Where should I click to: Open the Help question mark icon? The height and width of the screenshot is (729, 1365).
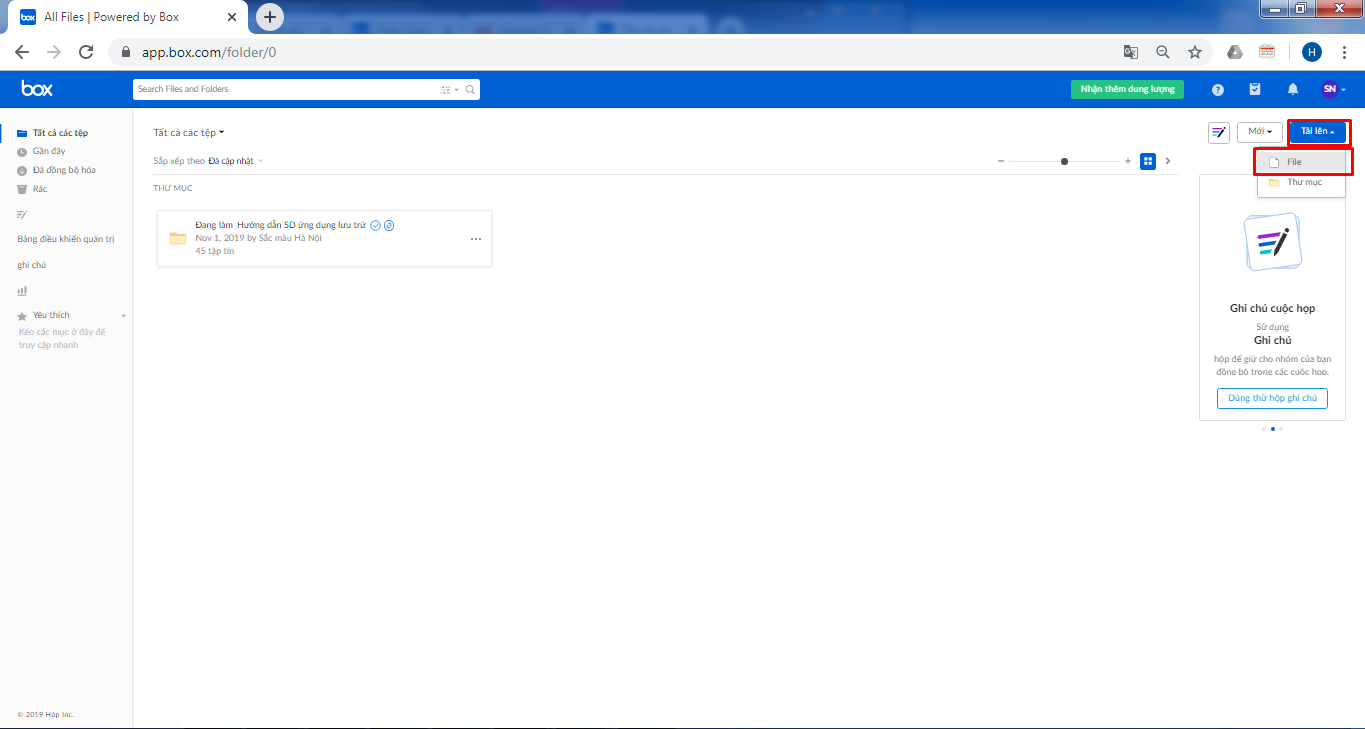(1217, 89)
